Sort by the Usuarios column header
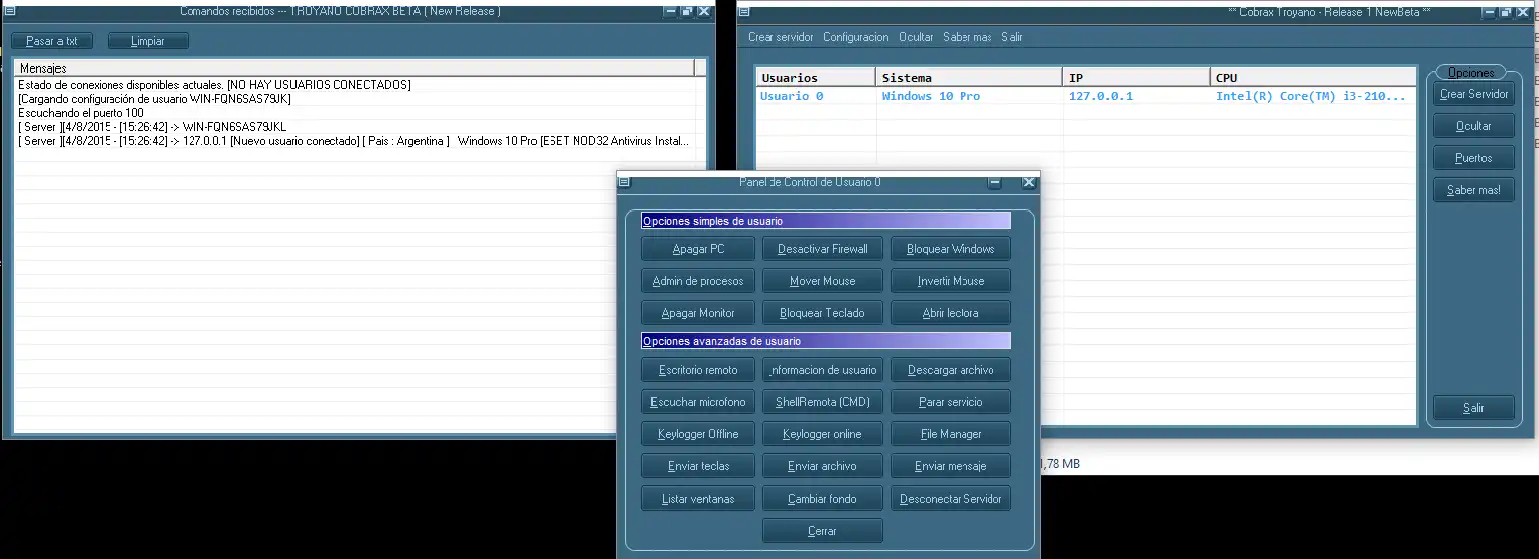Viewport: 1539px width, 559px height. pyautogui.click(x=815, y=77)
